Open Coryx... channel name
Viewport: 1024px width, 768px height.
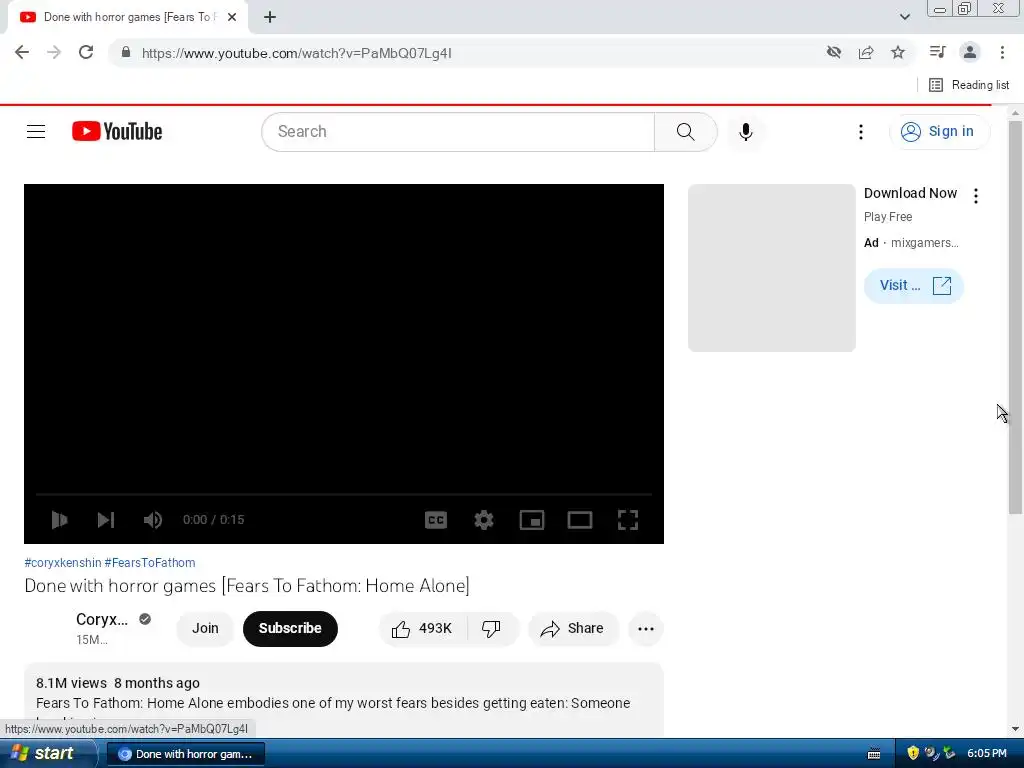102,619
